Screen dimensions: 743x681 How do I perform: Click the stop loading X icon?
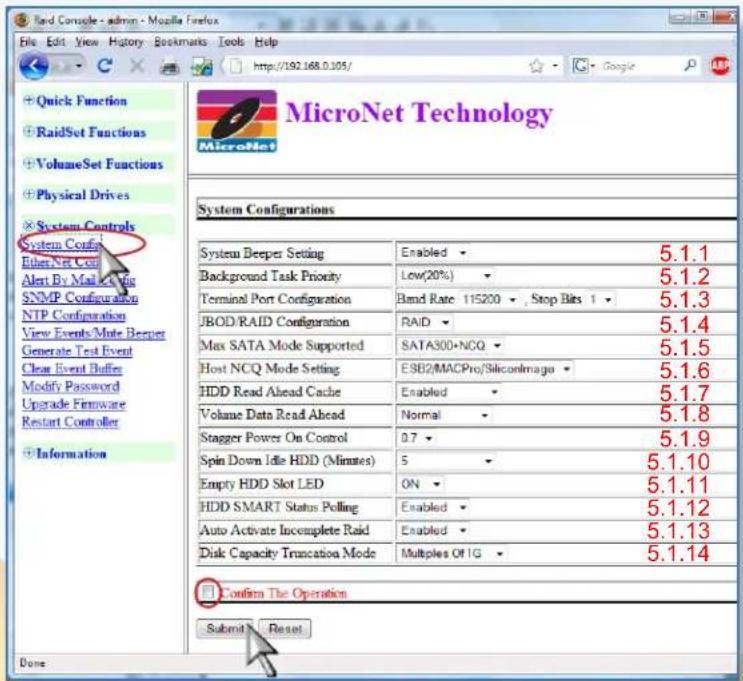137,66
